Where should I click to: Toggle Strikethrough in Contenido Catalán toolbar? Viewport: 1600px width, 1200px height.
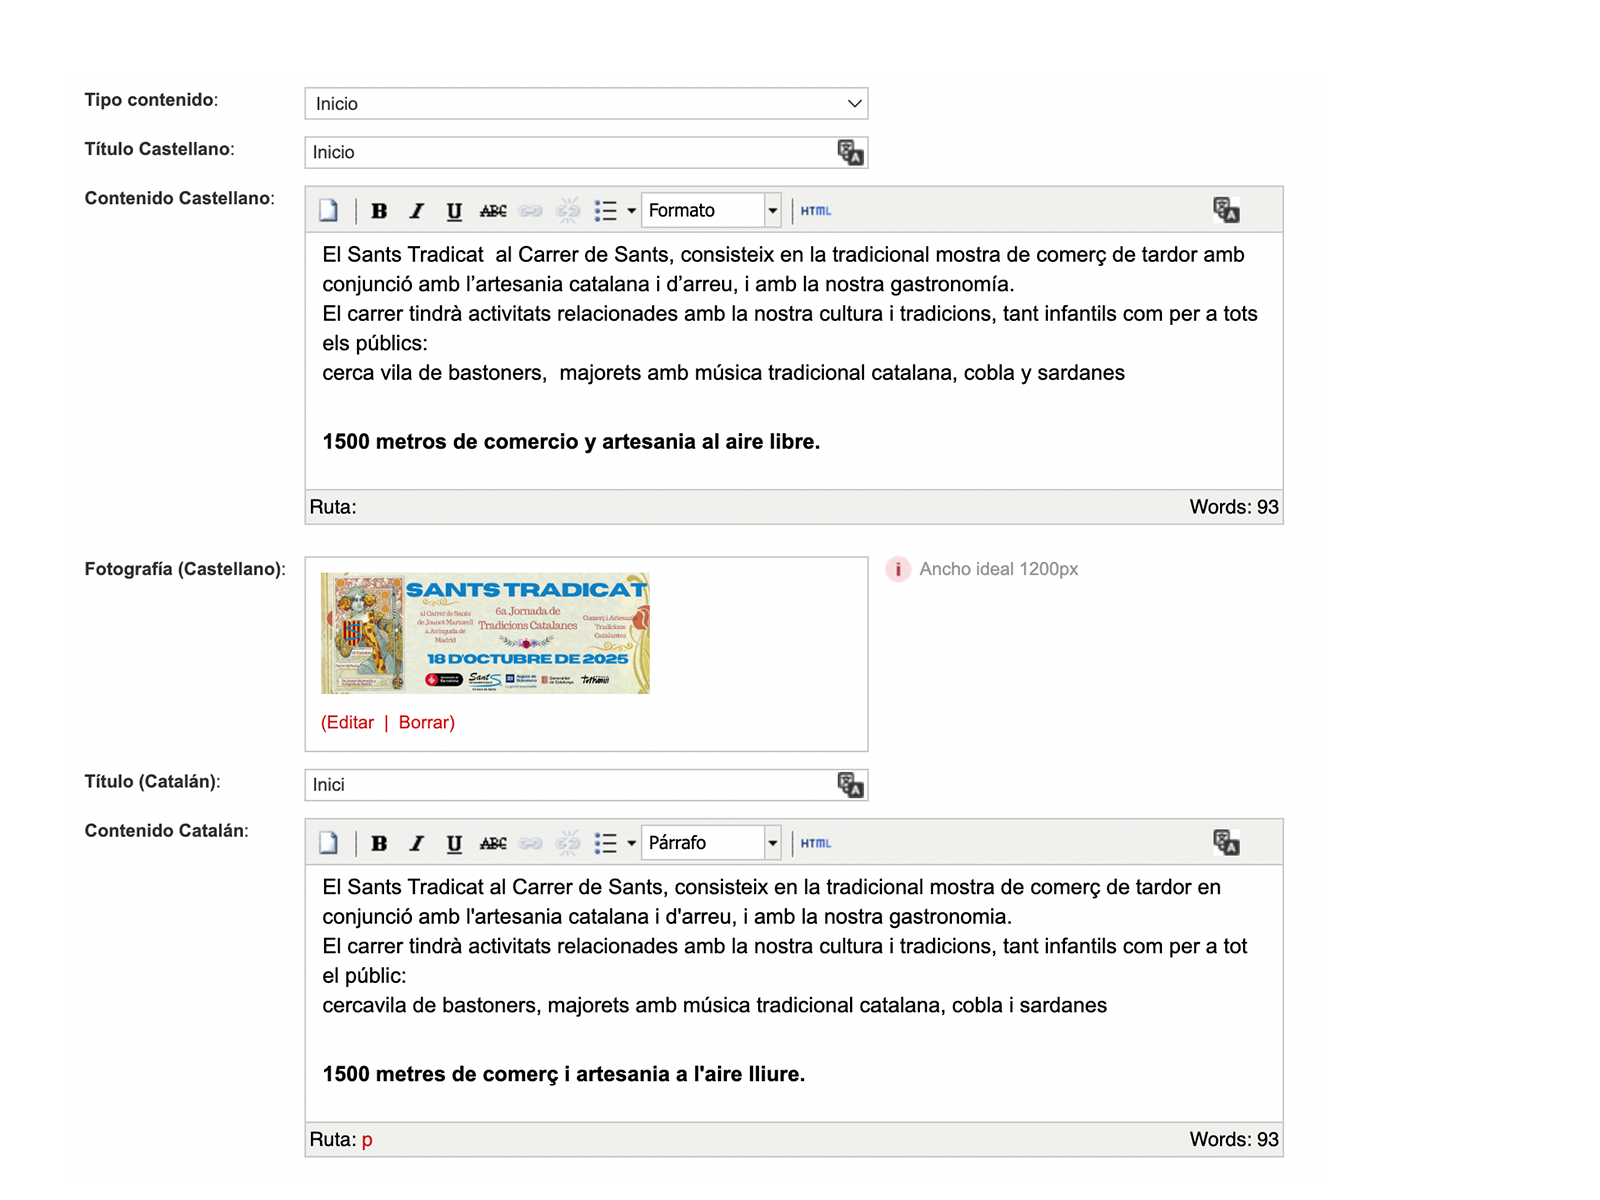pos(493,843)
